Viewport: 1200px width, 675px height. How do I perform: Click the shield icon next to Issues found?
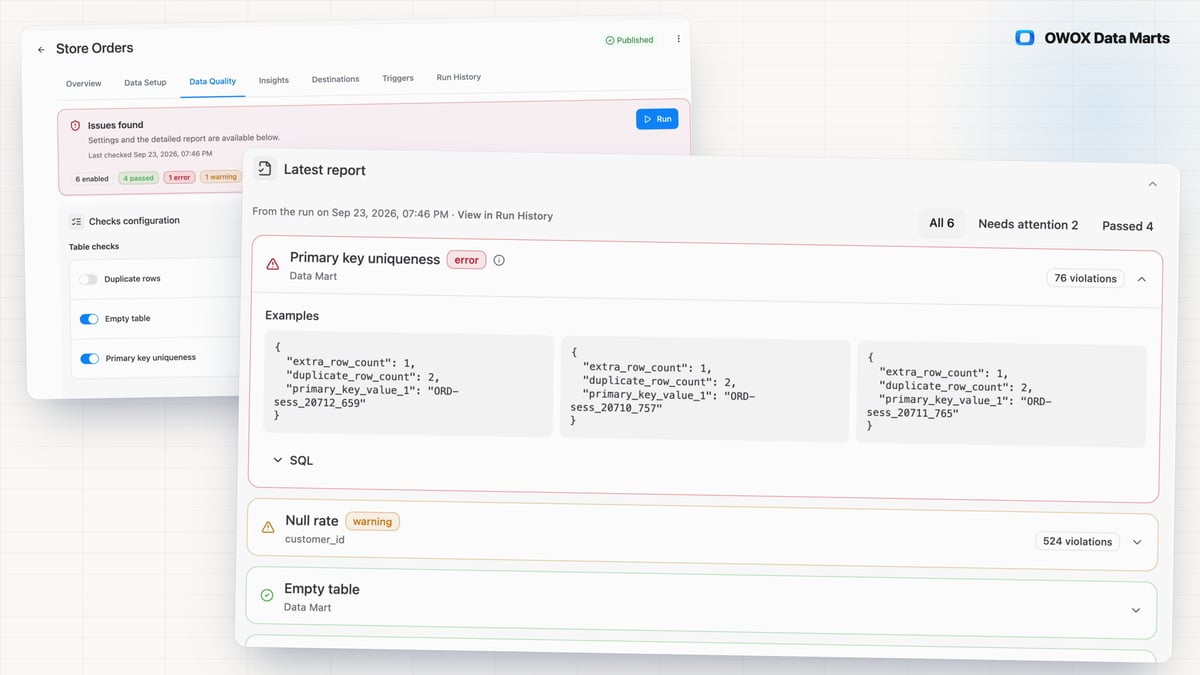coord(75,126)
